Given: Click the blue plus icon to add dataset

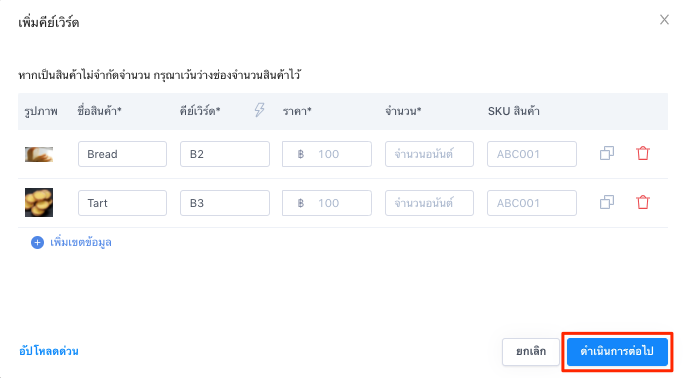Looking at the screenshot, I should (x=38, y=242).
